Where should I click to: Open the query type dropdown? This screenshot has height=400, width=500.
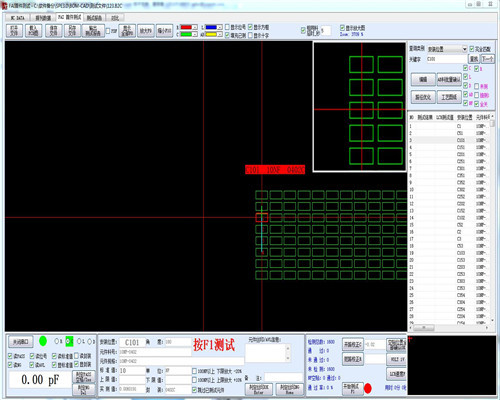tap(447, 49)
